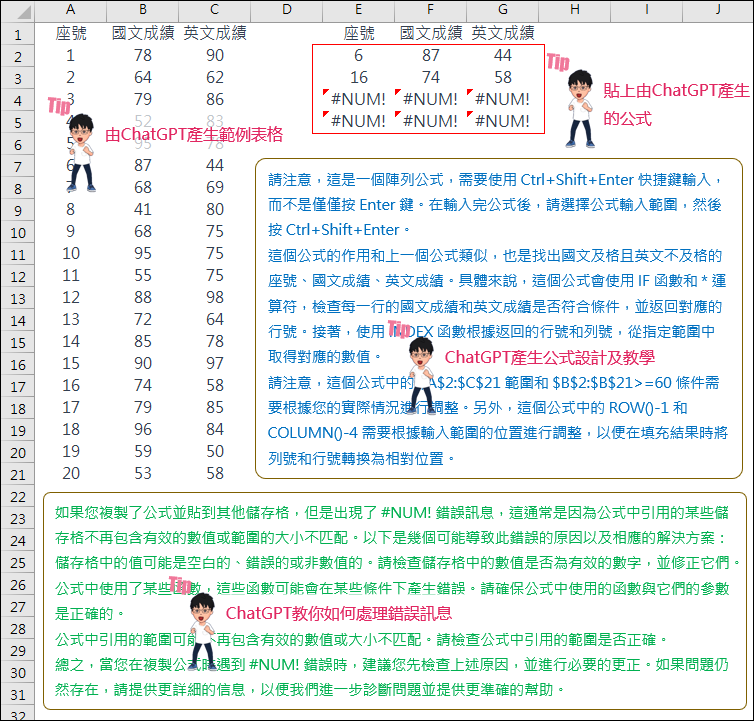Viewport: 754px width, 721px height.
Task: Click #NUM! error cell F4
Action: click(430, 99)
